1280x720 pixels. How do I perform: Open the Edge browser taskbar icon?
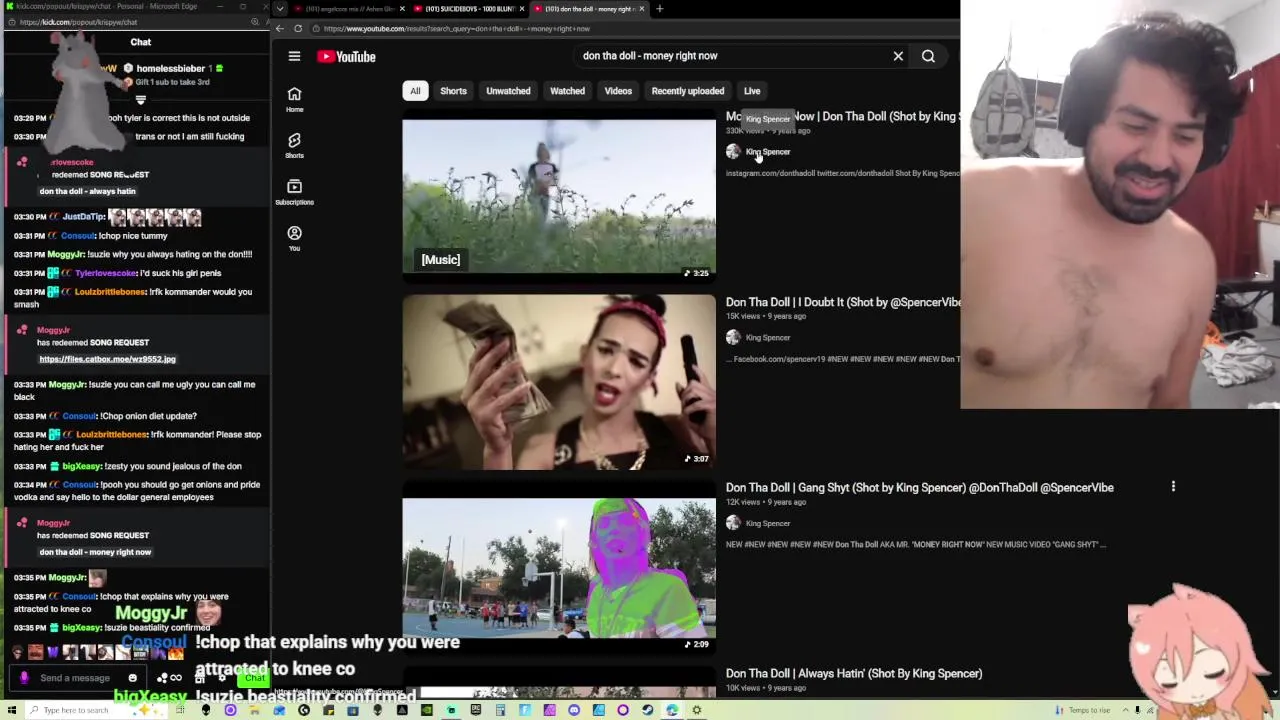(672, 710)
